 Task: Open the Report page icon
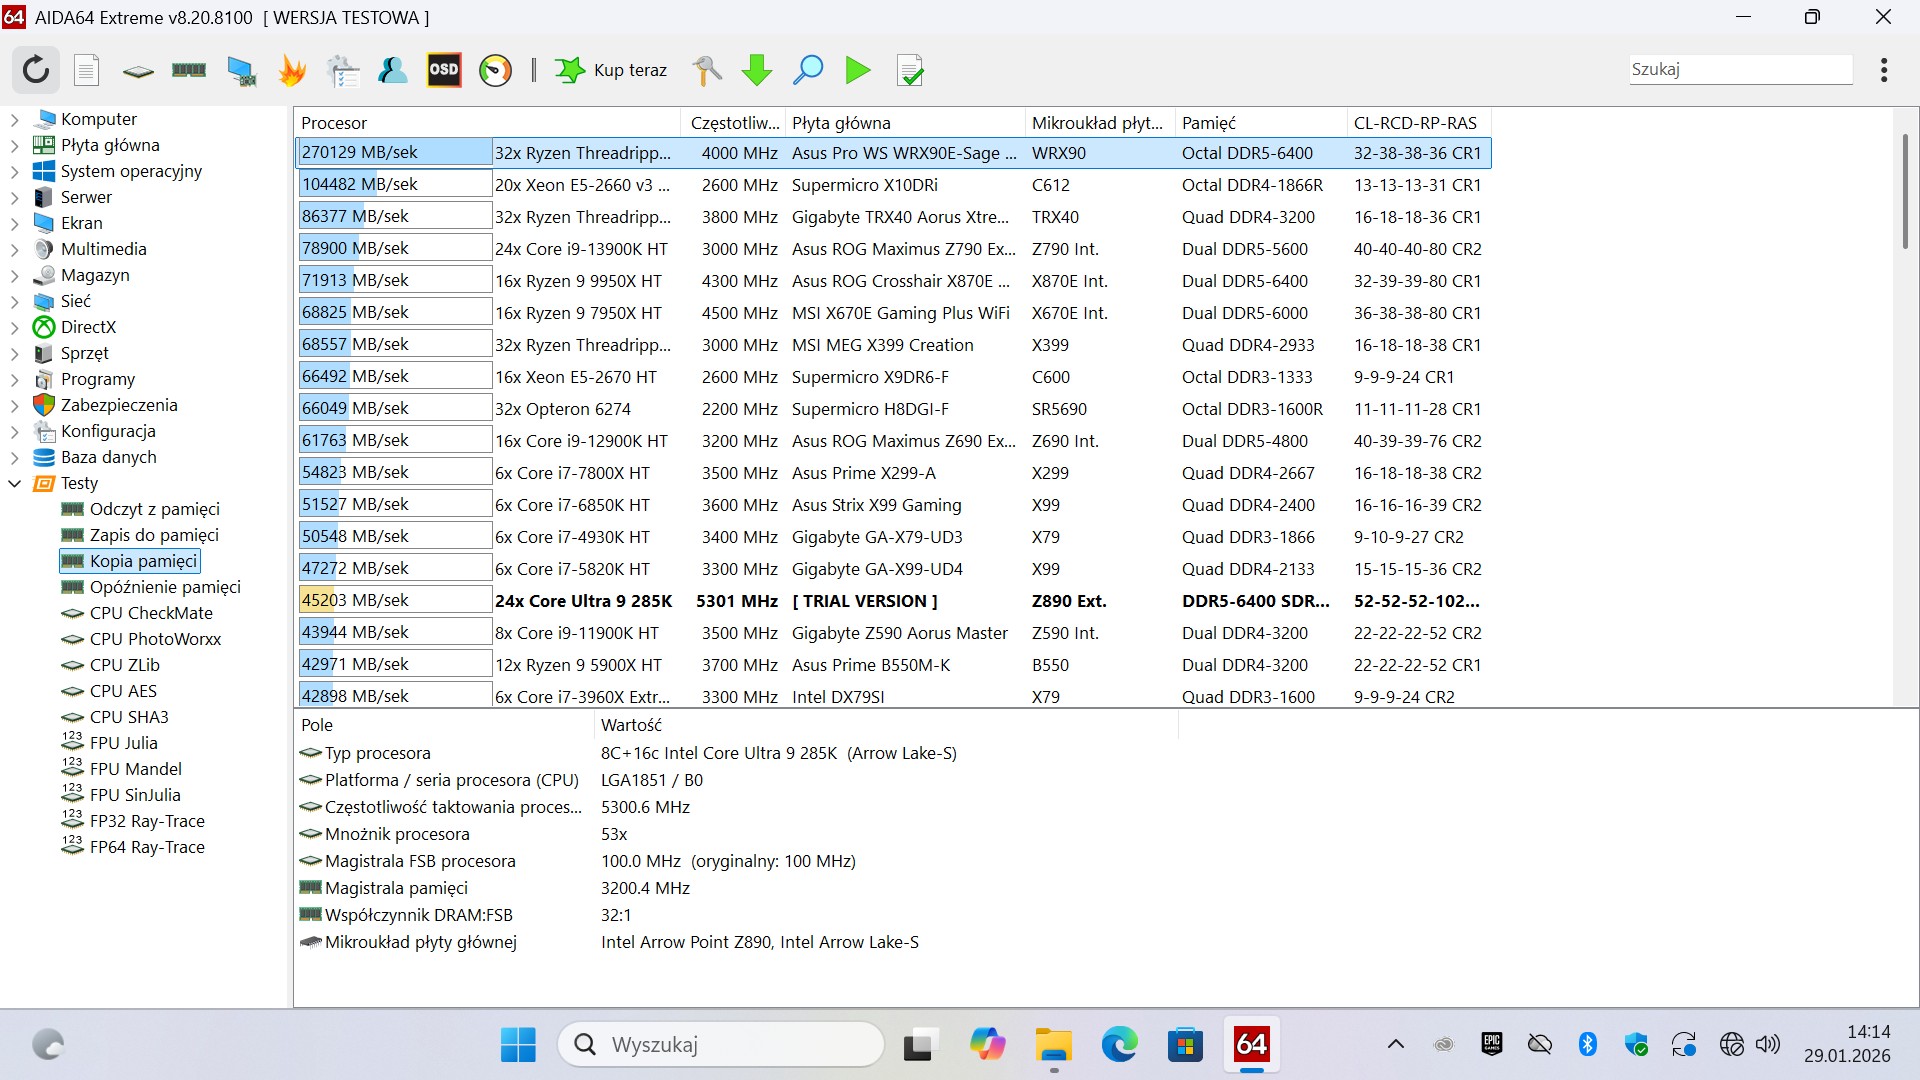87,70
